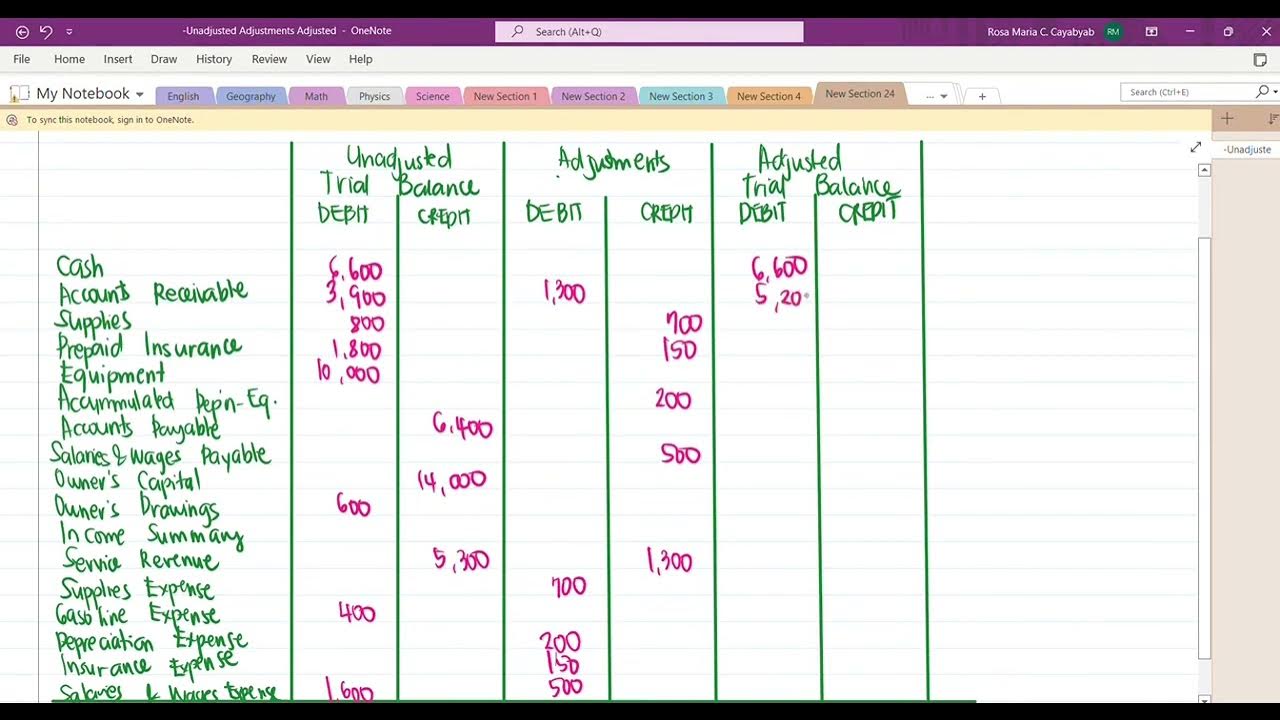Screen dimensions: 1280x720
Task: Open the Insert ribbon tab
Action: click(118, 59)
